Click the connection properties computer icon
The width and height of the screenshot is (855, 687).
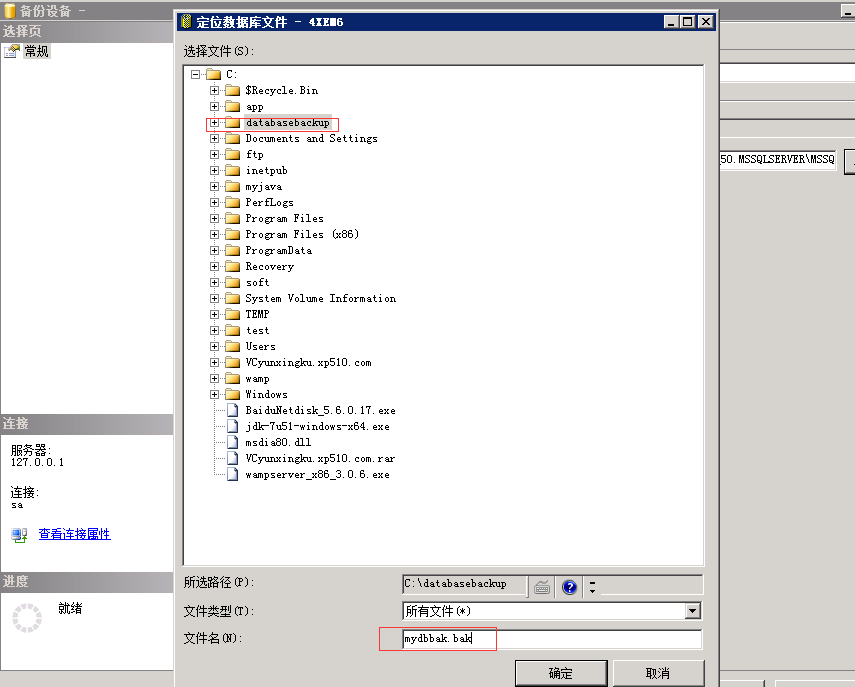pos(19,535)
